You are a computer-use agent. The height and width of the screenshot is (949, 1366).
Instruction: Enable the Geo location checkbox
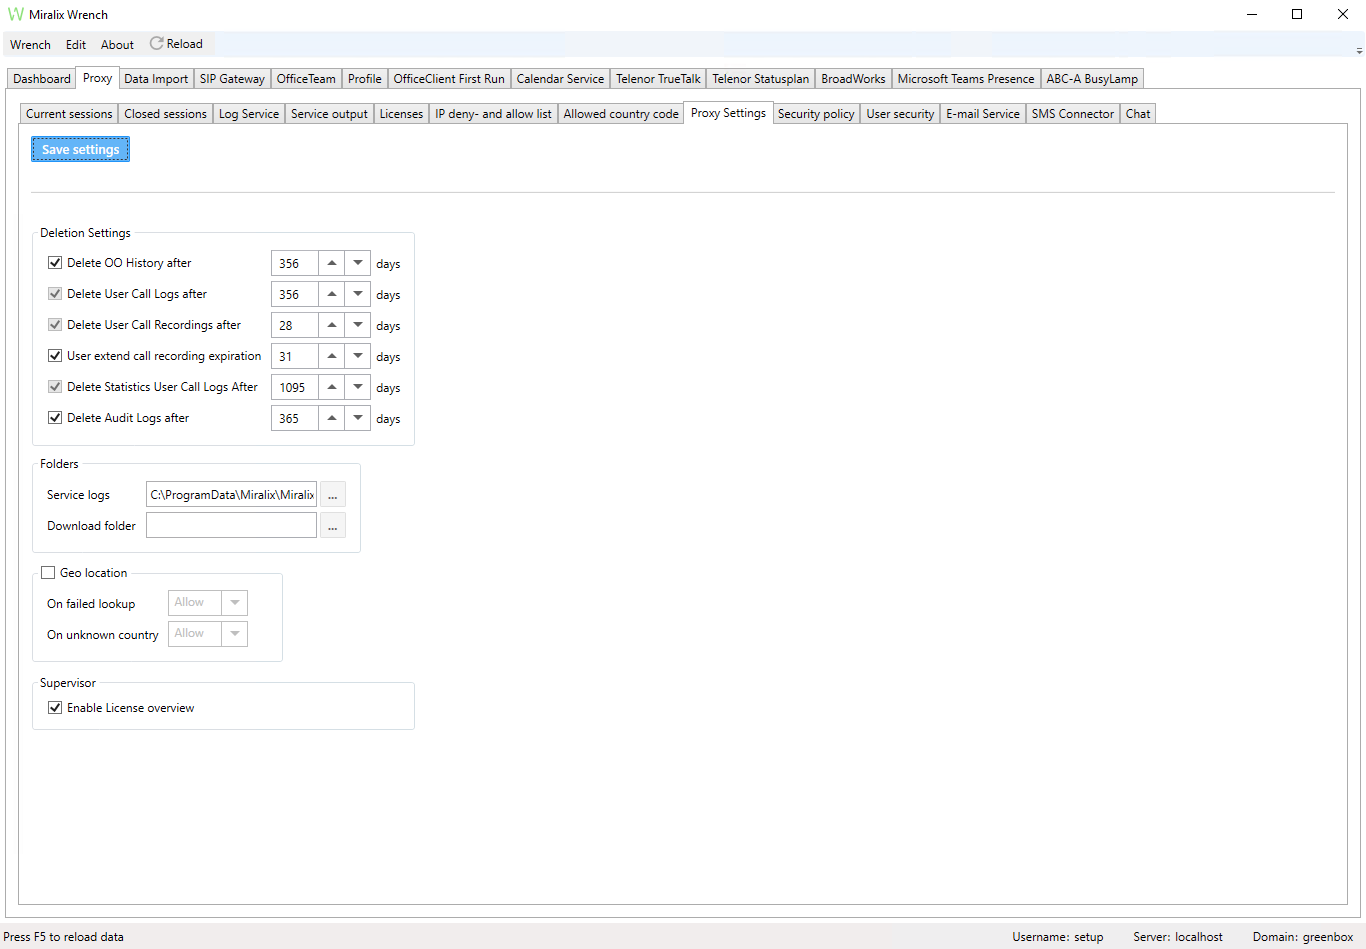click(48, 573)
